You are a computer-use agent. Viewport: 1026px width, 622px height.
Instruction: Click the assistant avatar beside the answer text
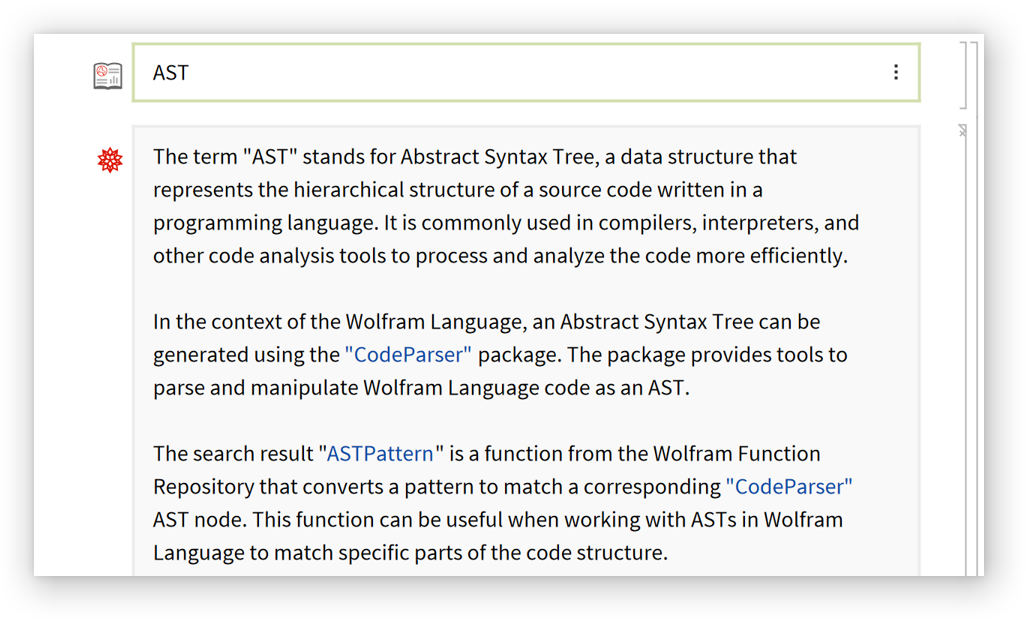(109, 158)
